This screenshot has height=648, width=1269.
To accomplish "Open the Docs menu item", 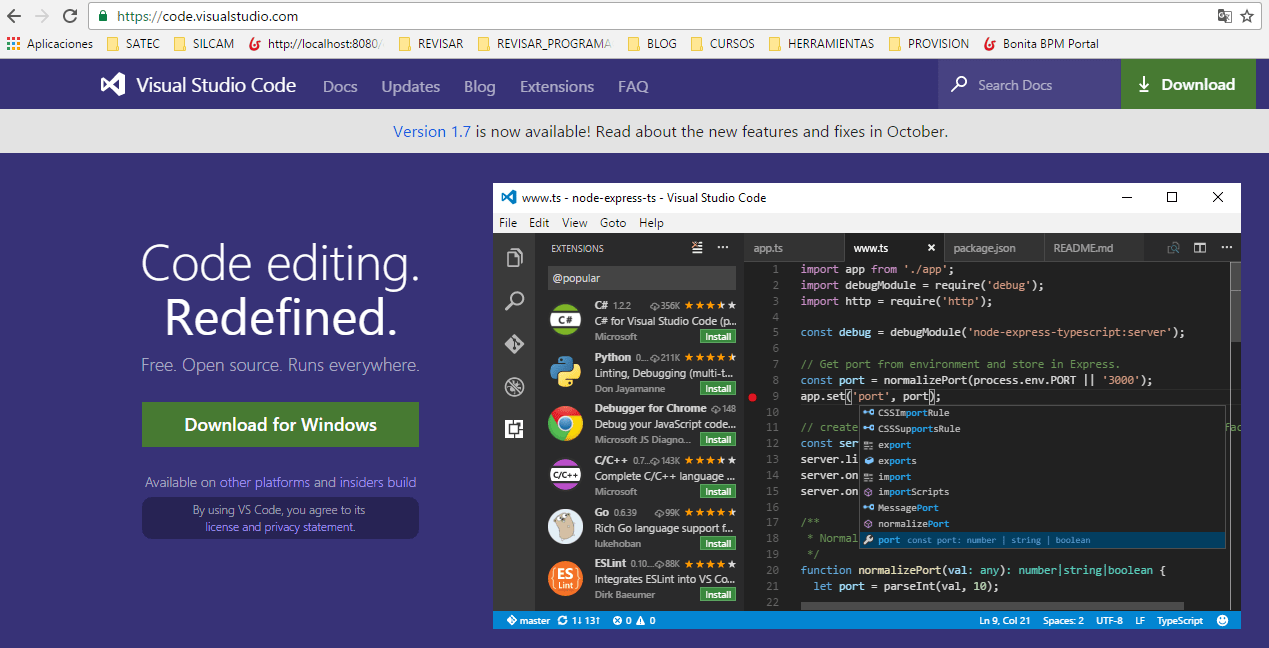I will coord(340,87).
